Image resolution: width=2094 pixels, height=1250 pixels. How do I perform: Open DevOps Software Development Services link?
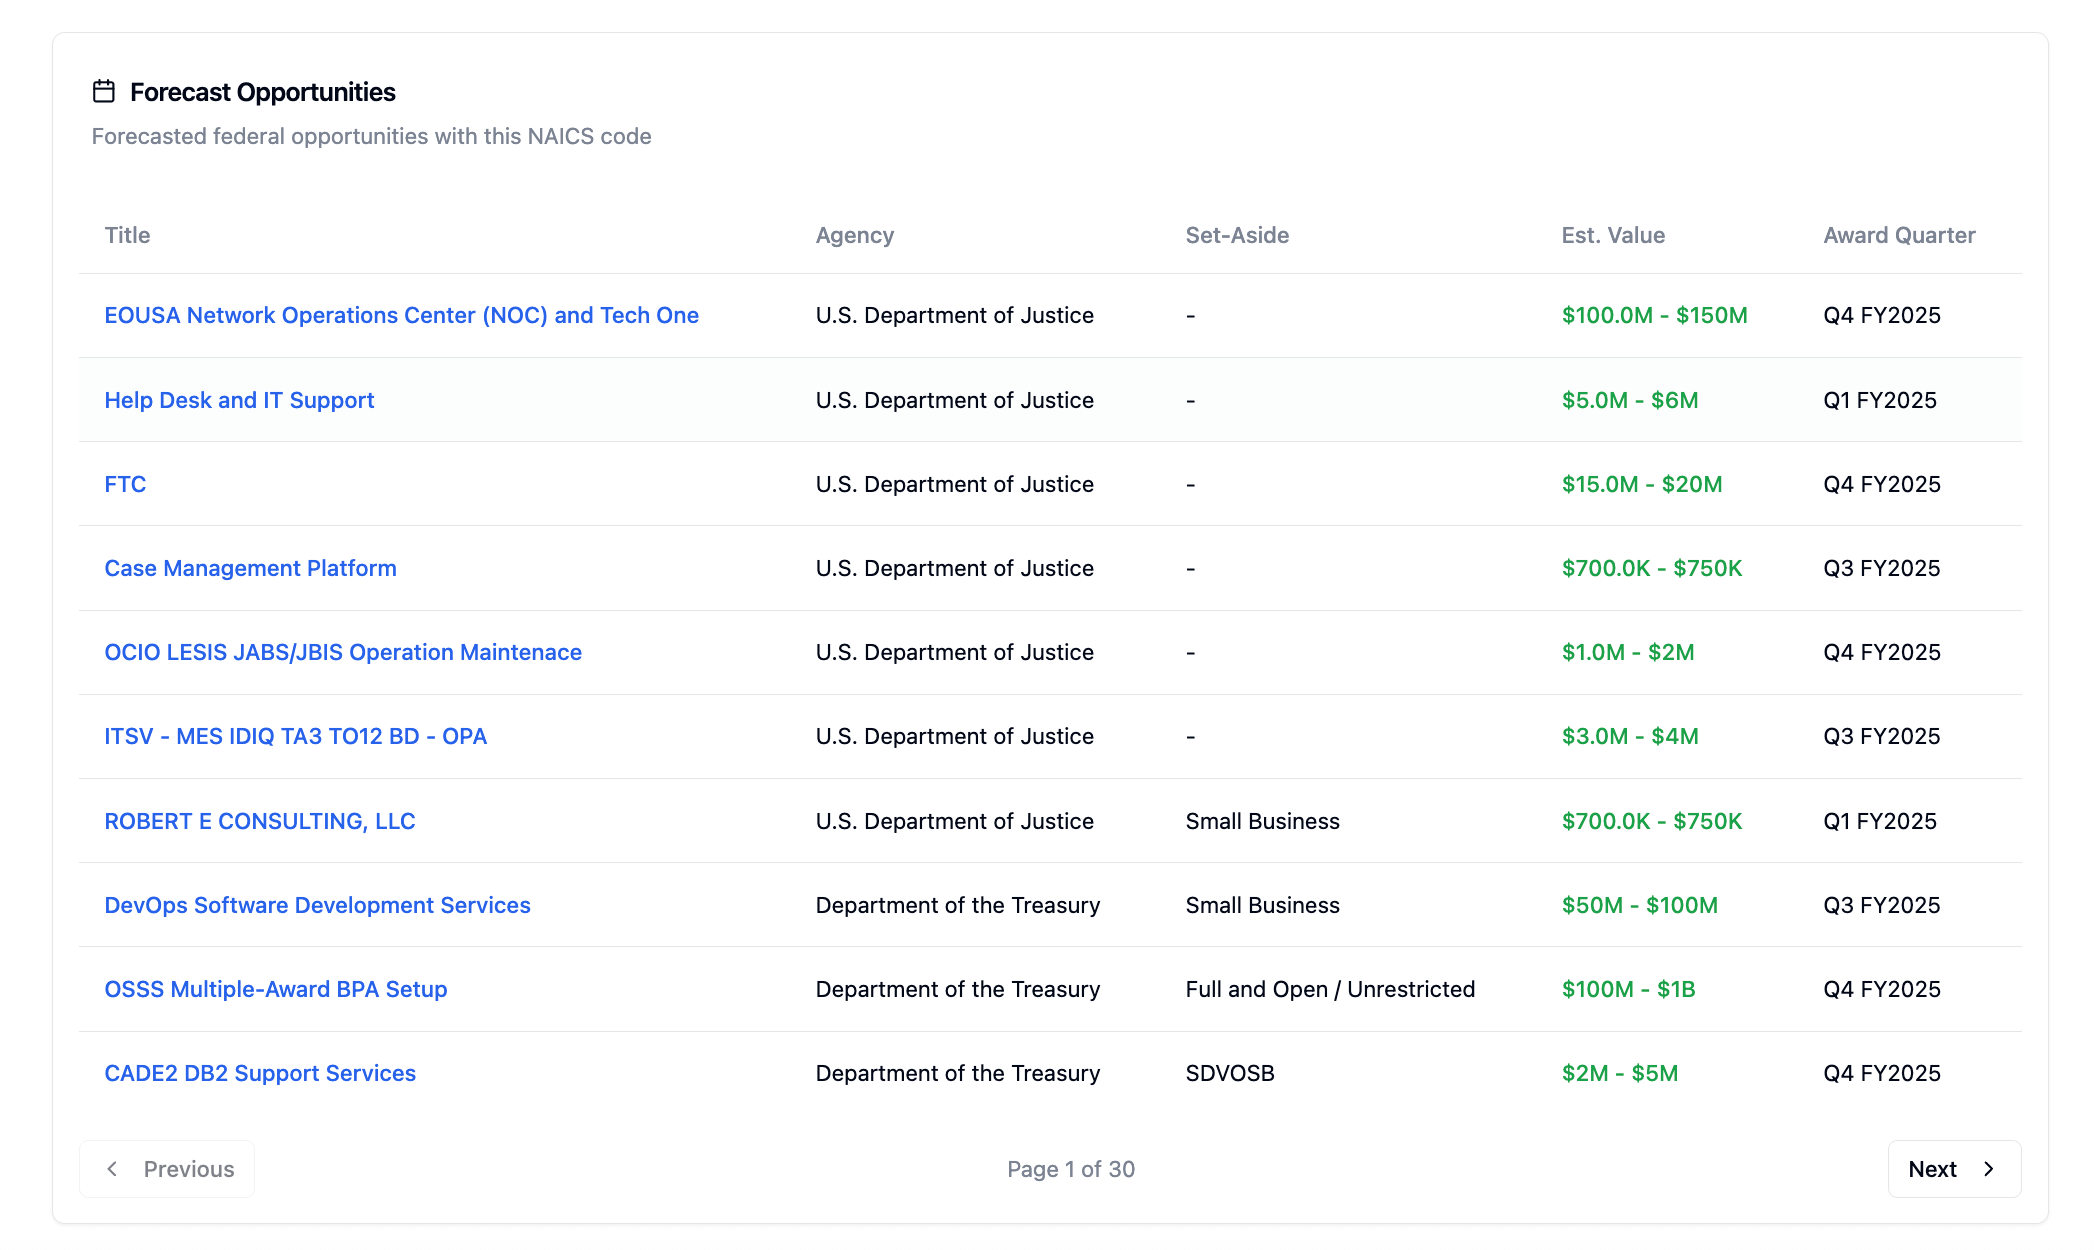(x=317, y=905)
